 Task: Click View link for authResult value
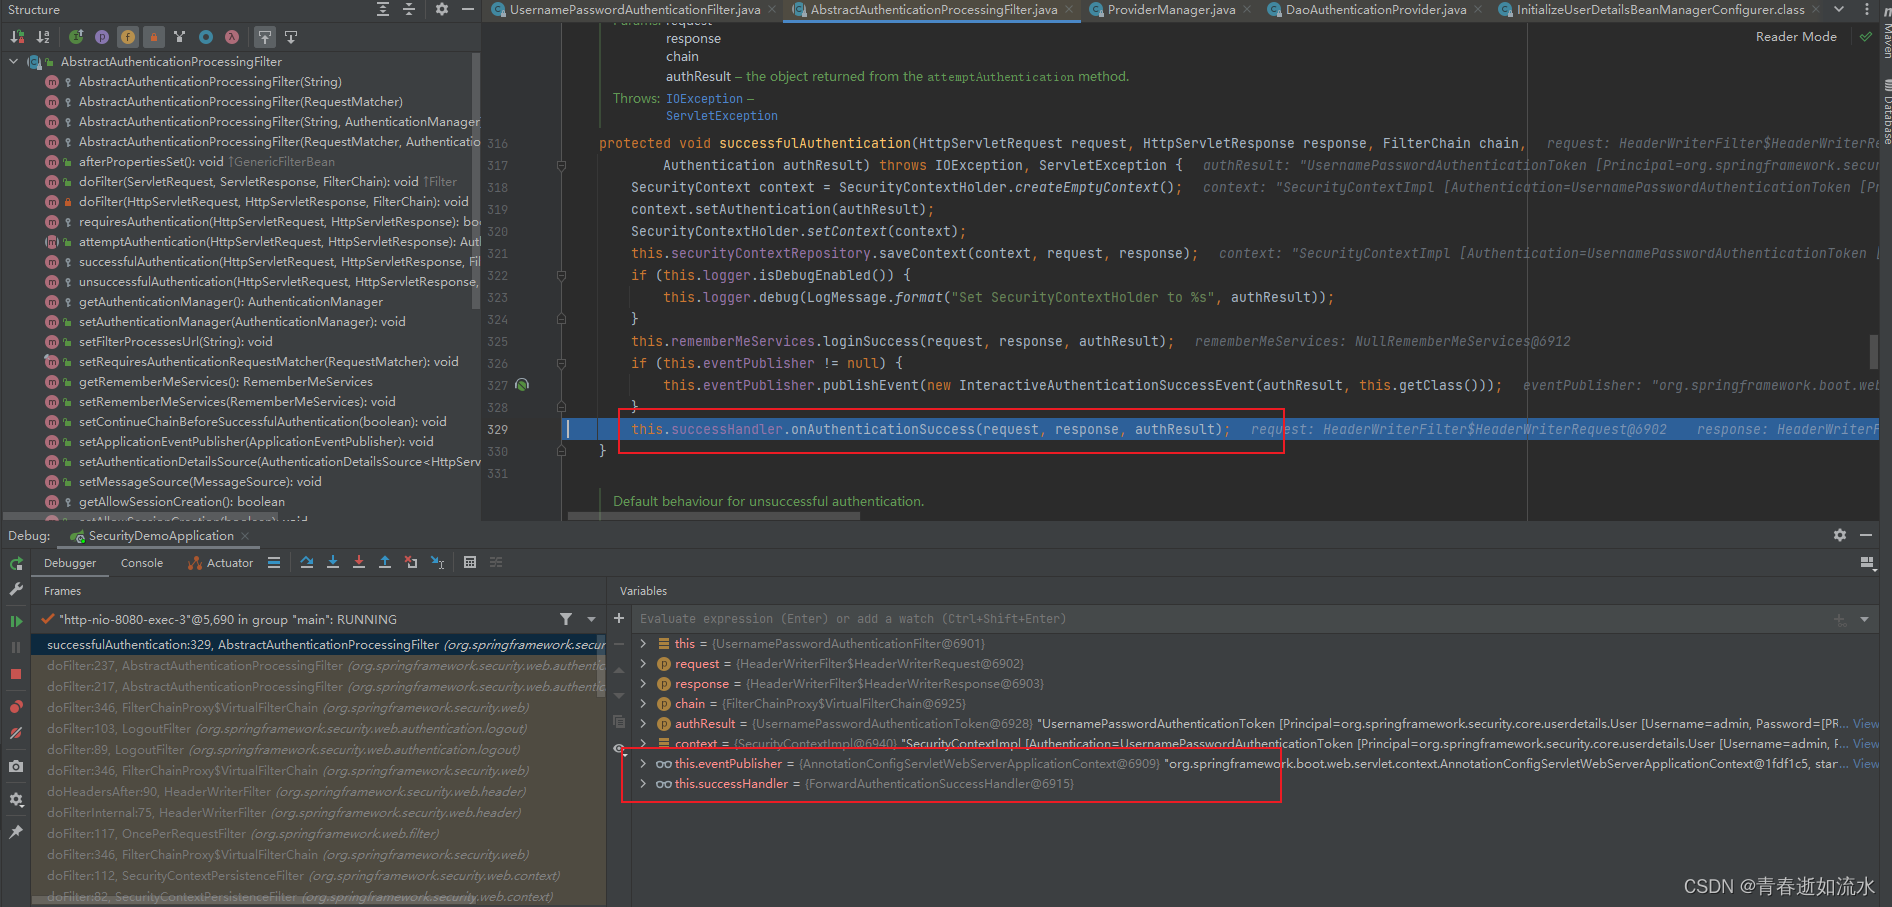(1865, 724)
